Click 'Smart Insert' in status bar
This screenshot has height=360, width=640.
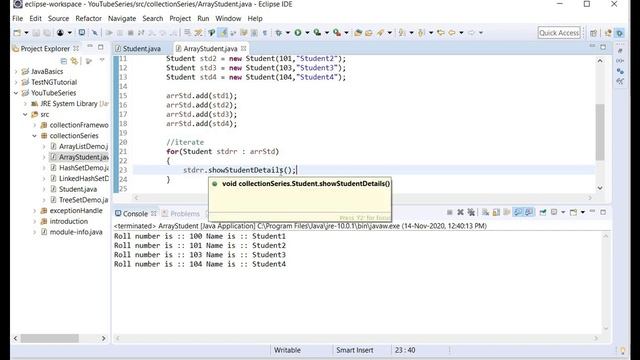pyautogui.click(x=355, y=350)
